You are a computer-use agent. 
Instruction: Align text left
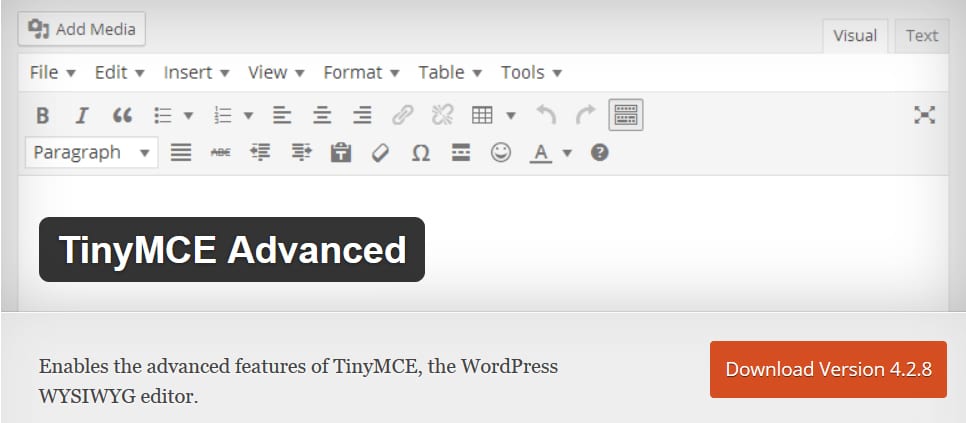pyautogui.click(x=282, y=115)
